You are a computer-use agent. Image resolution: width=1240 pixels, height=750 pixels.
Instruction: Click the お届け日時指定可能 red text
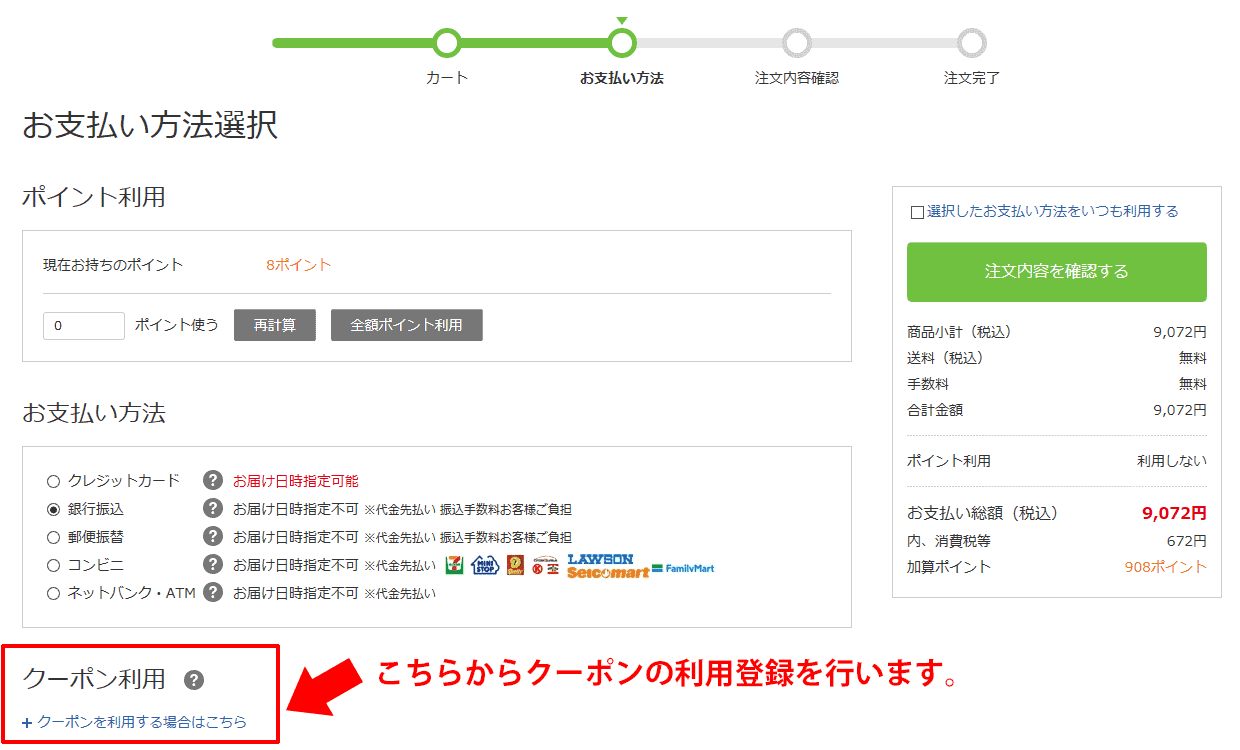point(296,481)
